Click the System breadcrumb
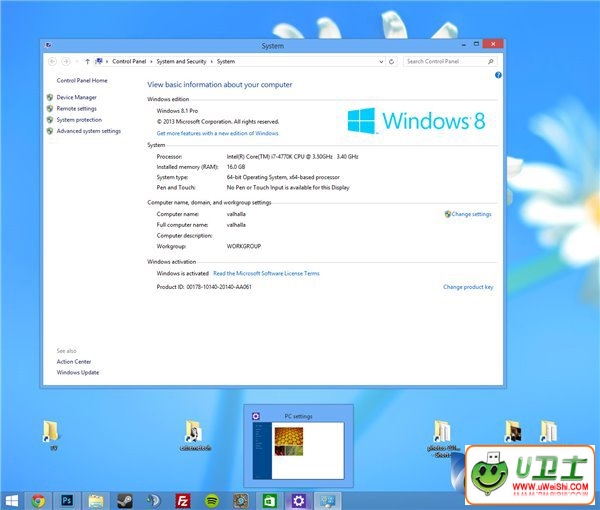The height and width of the screenshot is (510, 600). [226, 61]
